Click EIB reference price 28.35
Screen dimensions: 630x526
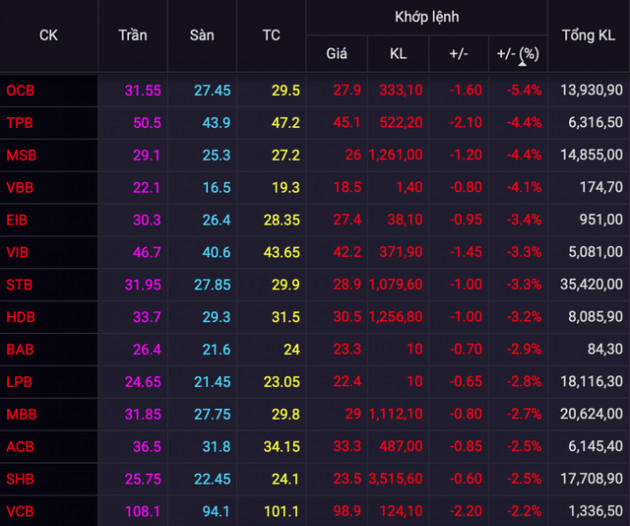[282, 220]
